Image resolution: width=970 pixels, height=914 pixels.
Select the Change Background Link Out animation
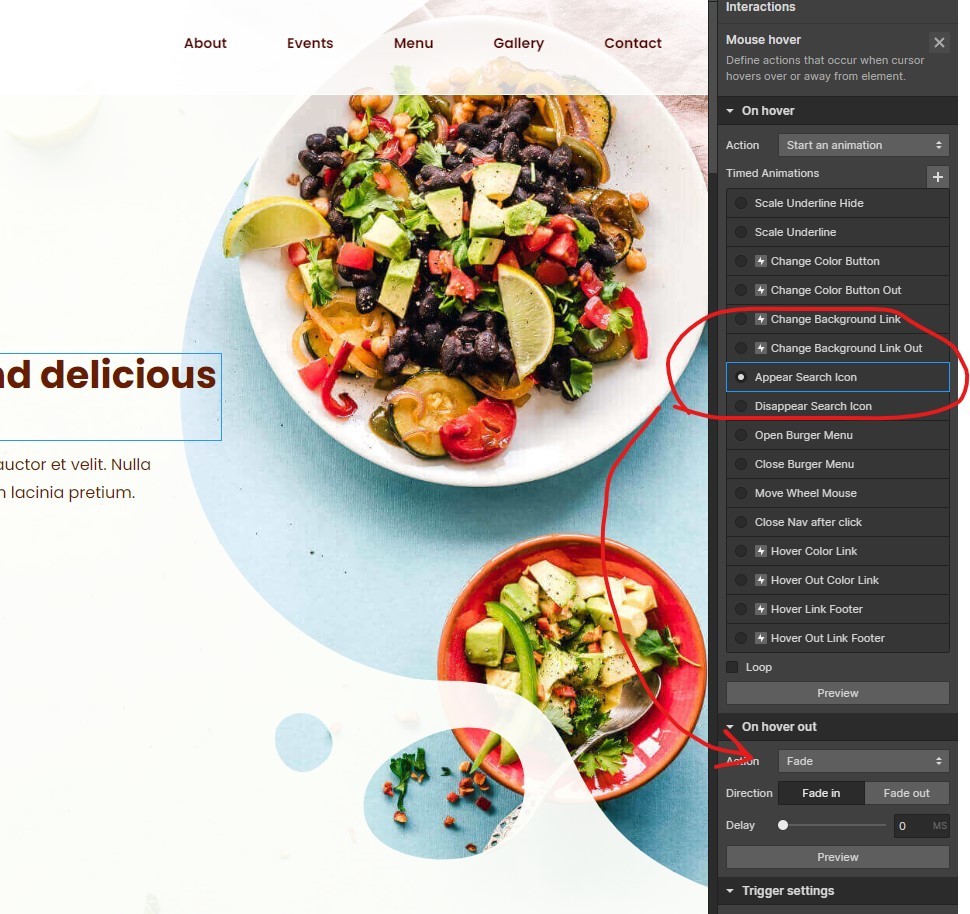pos(838,348)
